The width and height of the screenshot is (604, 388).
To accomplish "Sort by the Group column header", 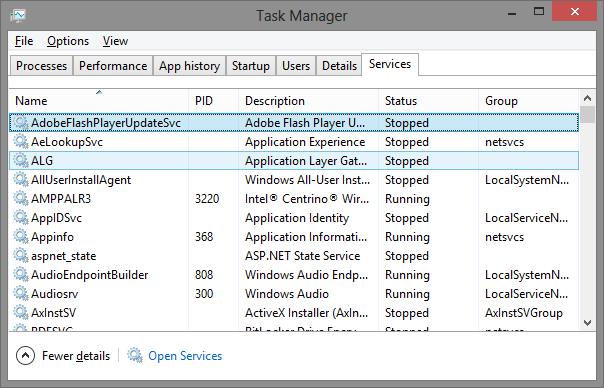I will click(x=528, y=101).
